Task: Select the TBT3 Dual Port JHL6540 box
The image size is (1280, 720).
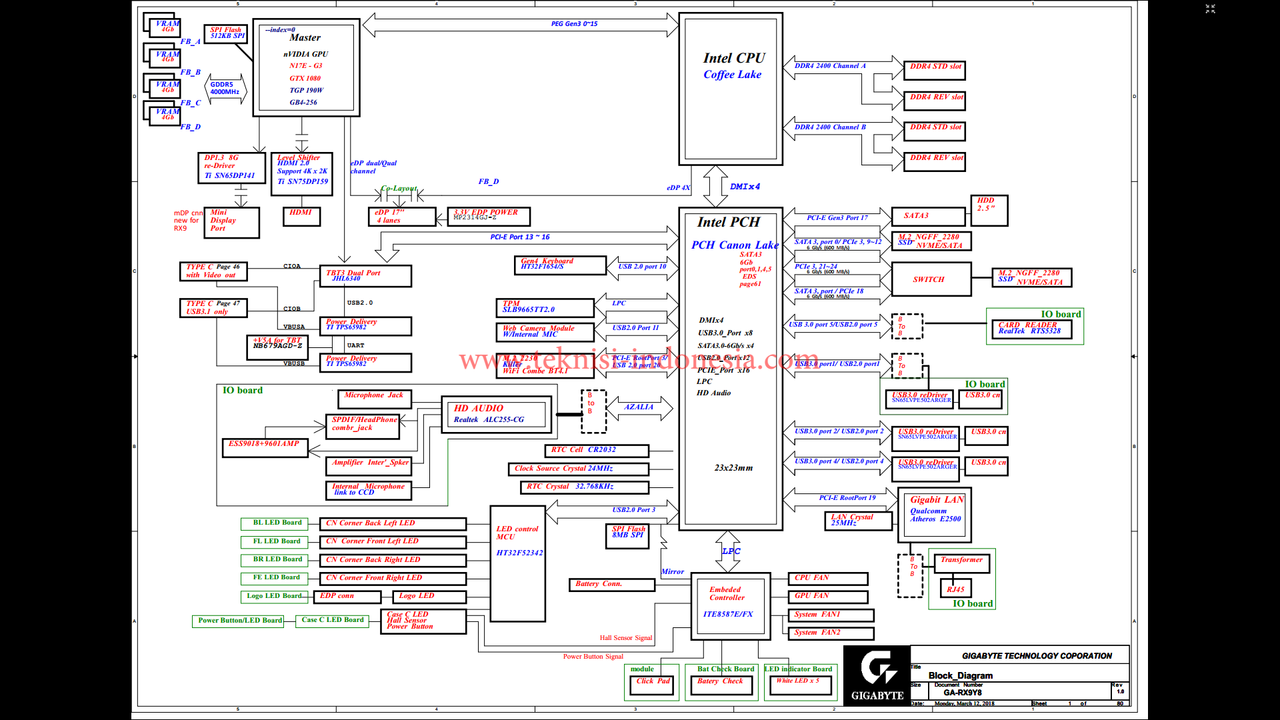Action: point(365,275)
